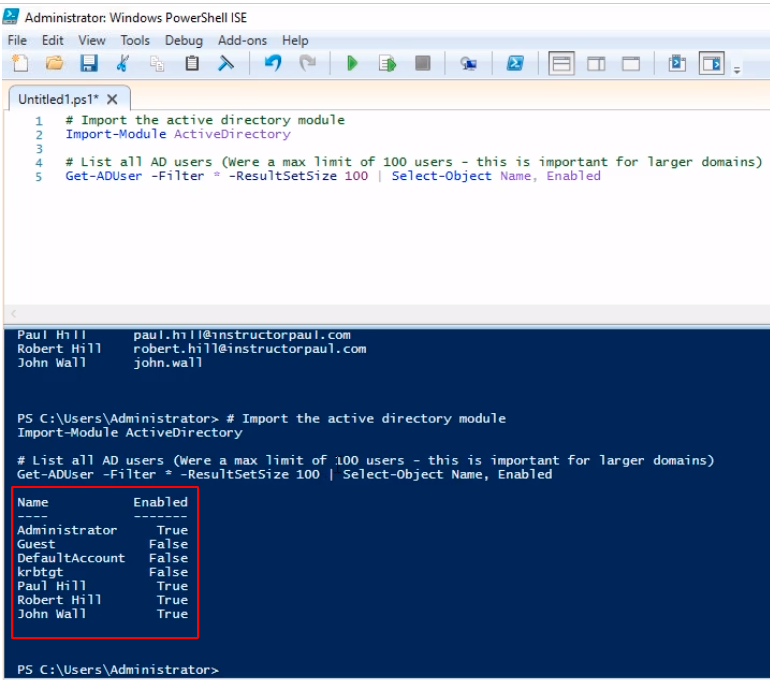Stop operation with the square icon
The image size is (770, 680).
[422, 63]
